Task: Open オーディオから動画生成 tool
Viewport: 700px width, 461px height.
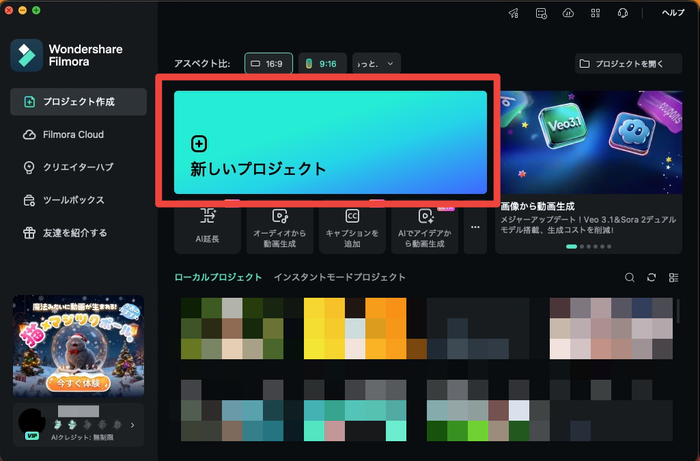Action: pos(280,228)
